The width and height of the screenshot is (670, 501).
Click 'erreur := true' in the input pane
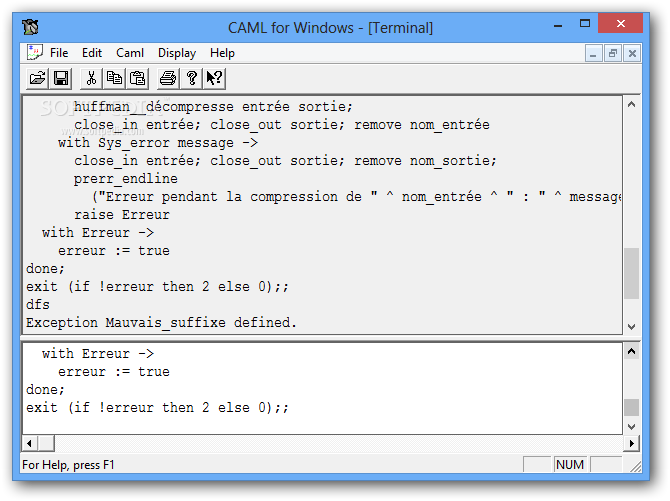coord(114,372)
